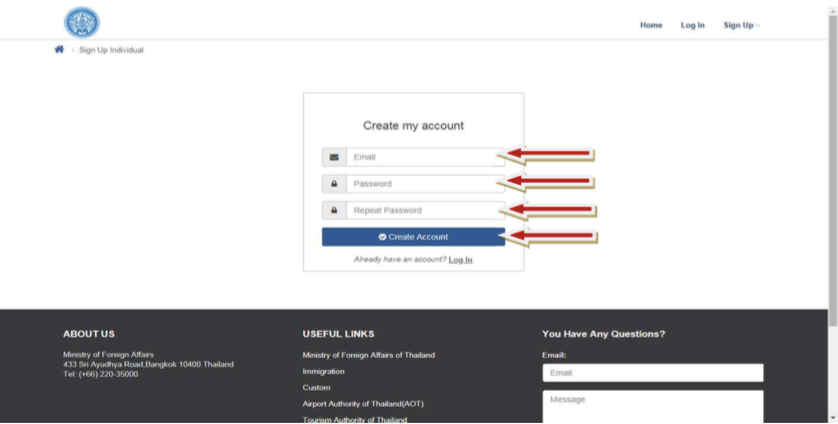838x424 pixels.
Task: Follow the Log In link below the form
Action: [460, 260]
